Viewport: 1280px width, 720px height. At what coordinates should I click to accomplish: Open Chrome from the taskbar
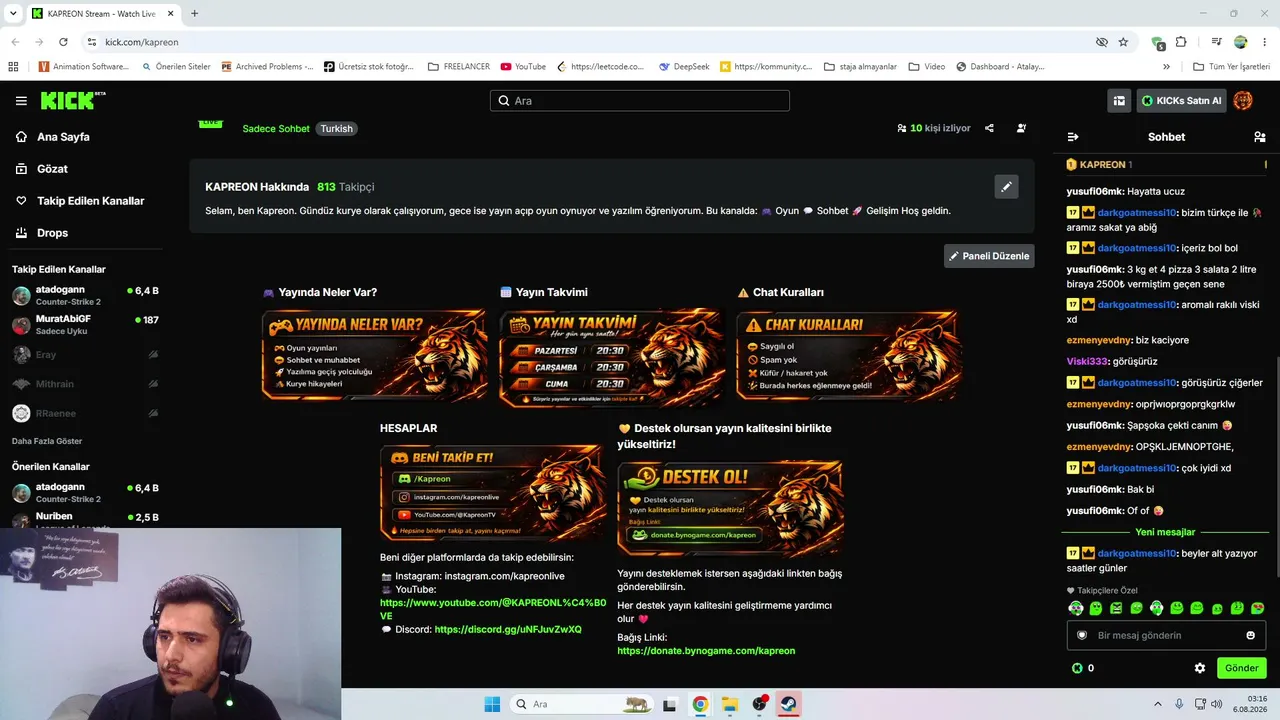700,704
